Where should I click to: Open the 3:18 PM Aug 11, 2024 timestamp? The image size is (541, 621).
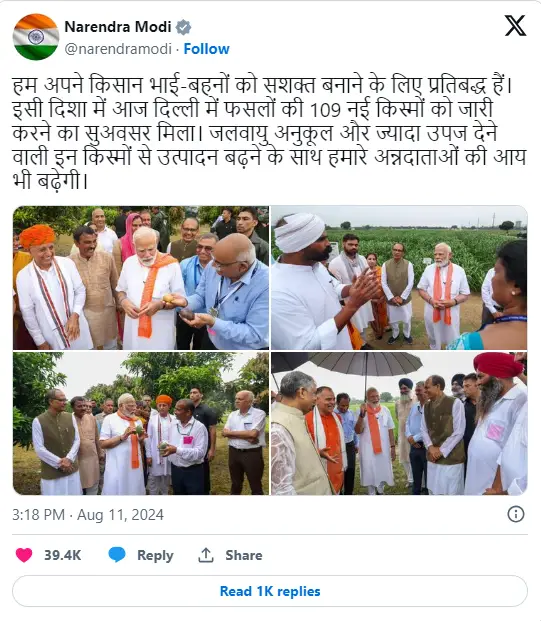click(88, 514)
